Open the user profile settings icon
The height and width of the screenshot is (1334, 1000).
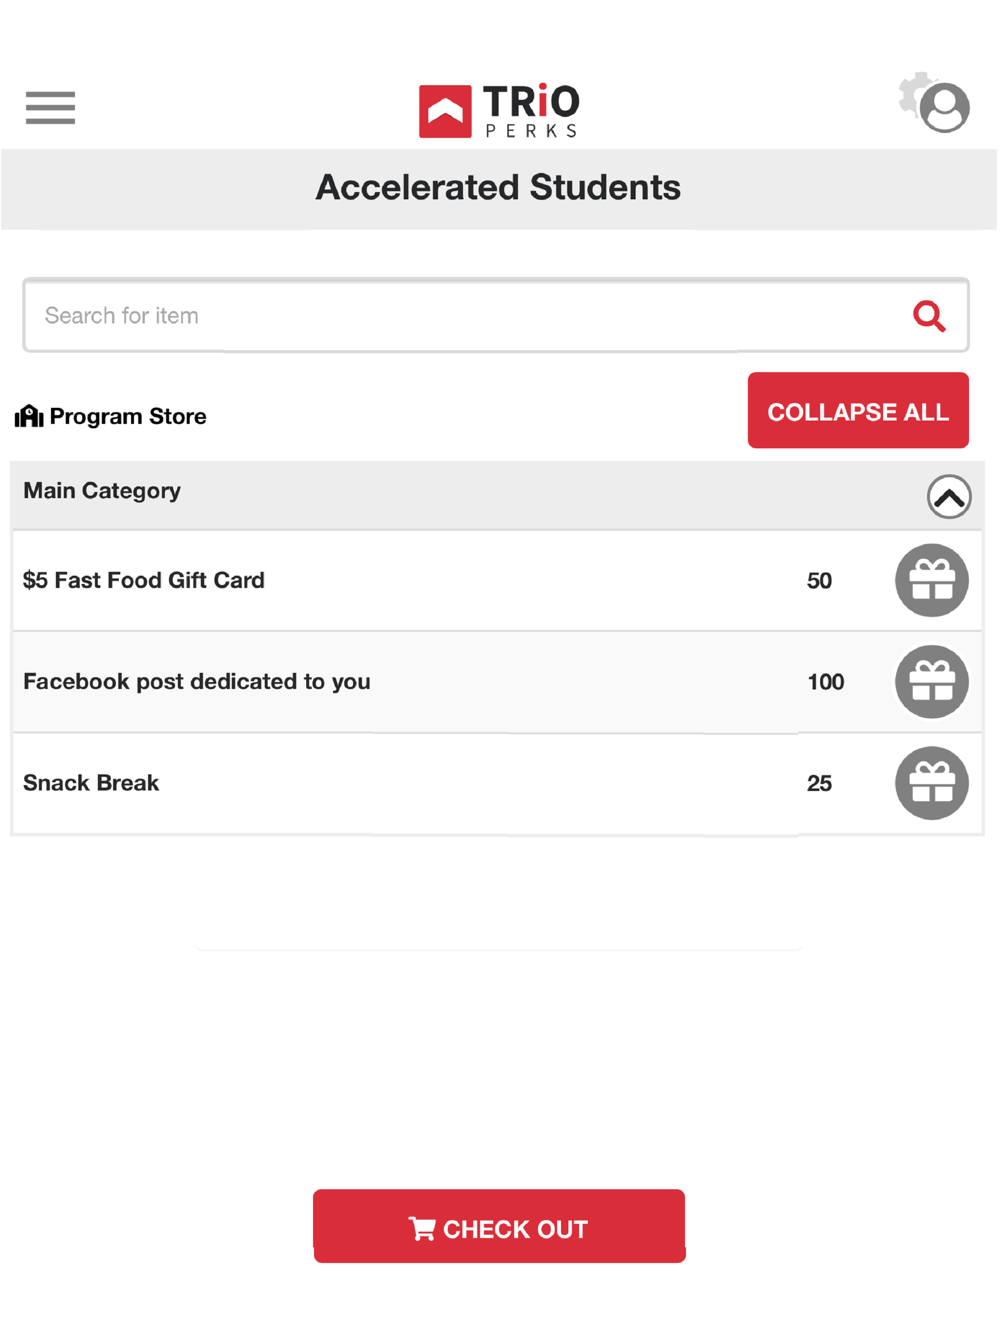coord(935,104)
